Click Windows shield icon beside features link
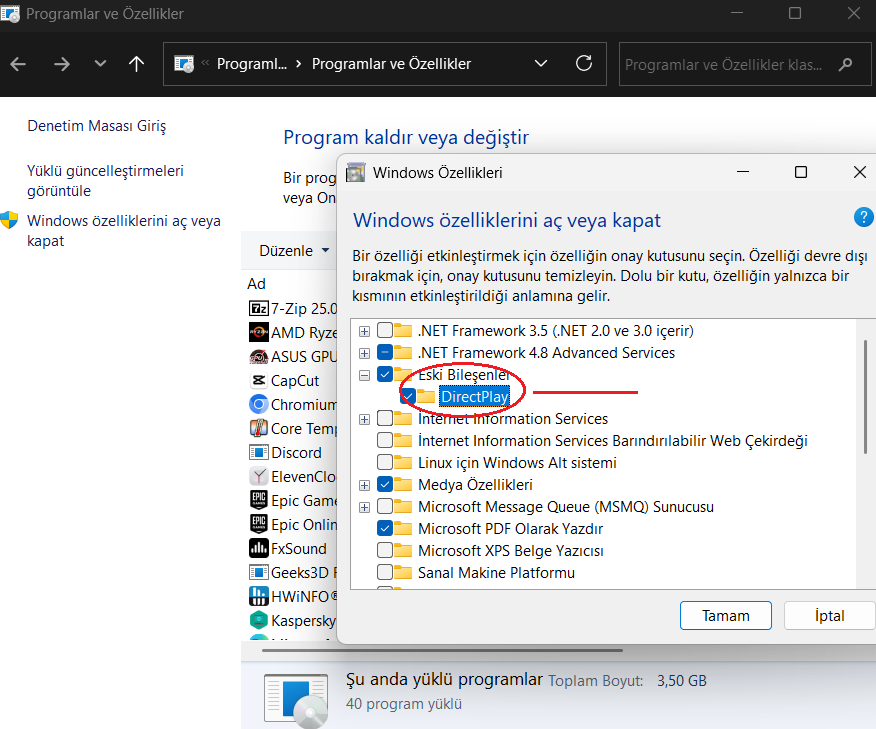This screenshot has height=729, width=876. 9,220
